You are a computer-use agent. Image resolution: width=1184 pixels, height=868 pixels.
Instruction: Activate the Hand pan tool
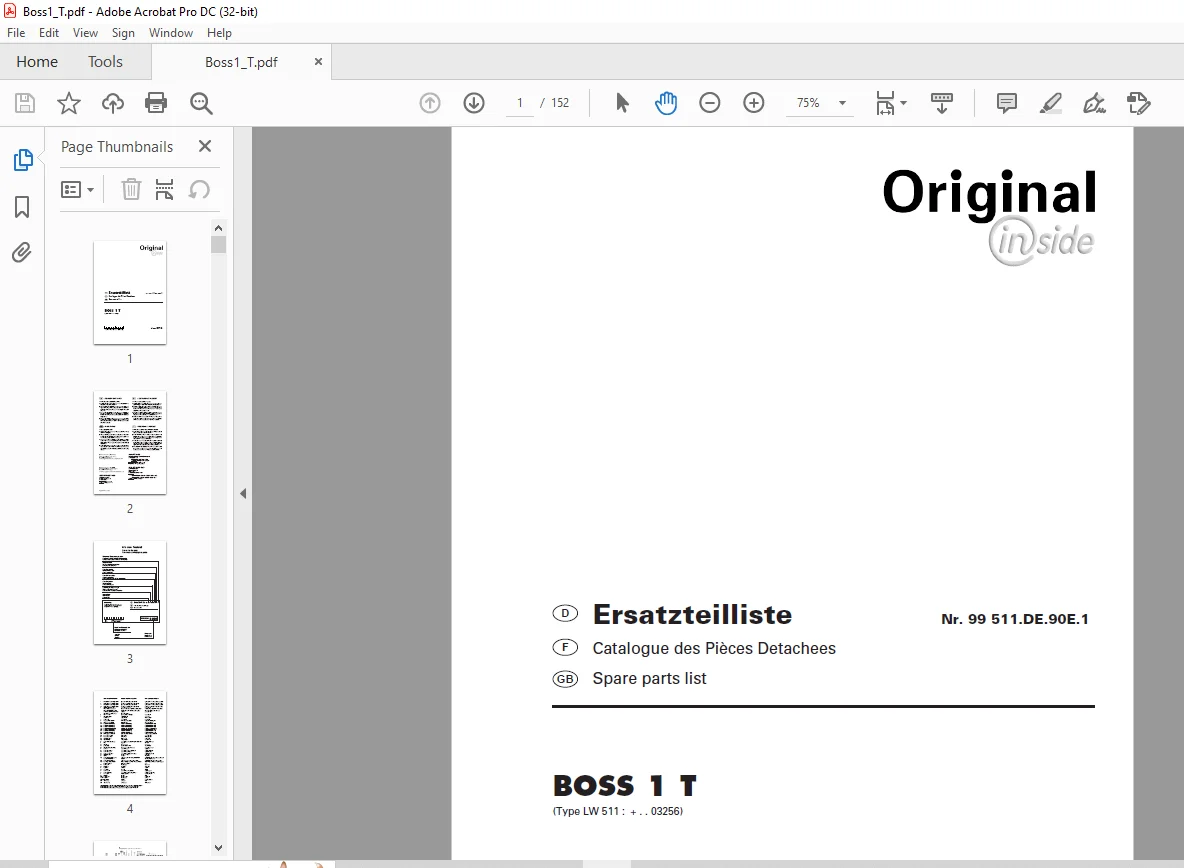point(666,103)
